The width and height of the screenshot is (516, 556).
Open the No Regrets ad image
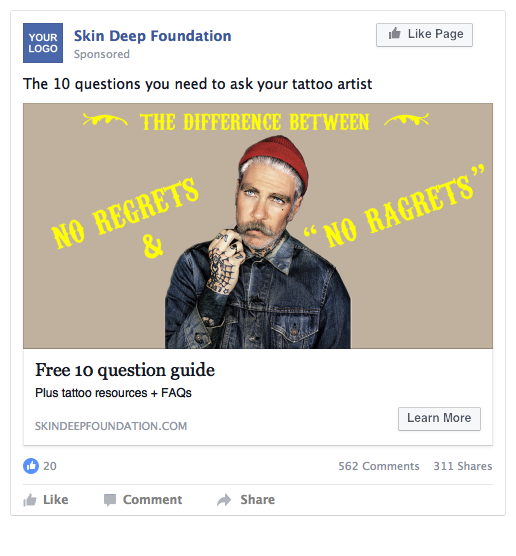(258, 226)
